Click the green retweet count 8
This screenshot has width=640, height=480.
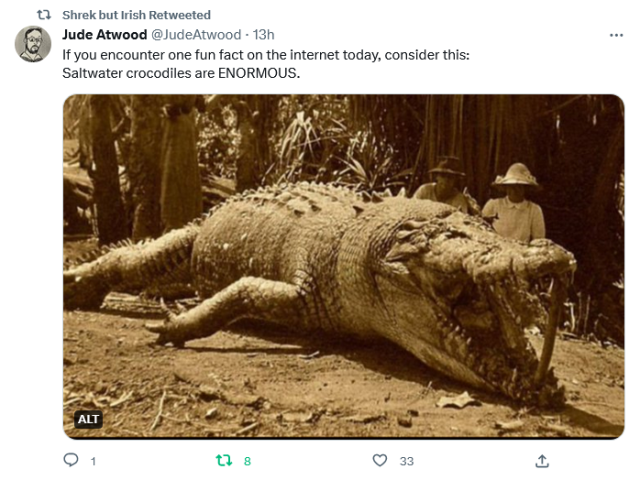pos(247,461)
